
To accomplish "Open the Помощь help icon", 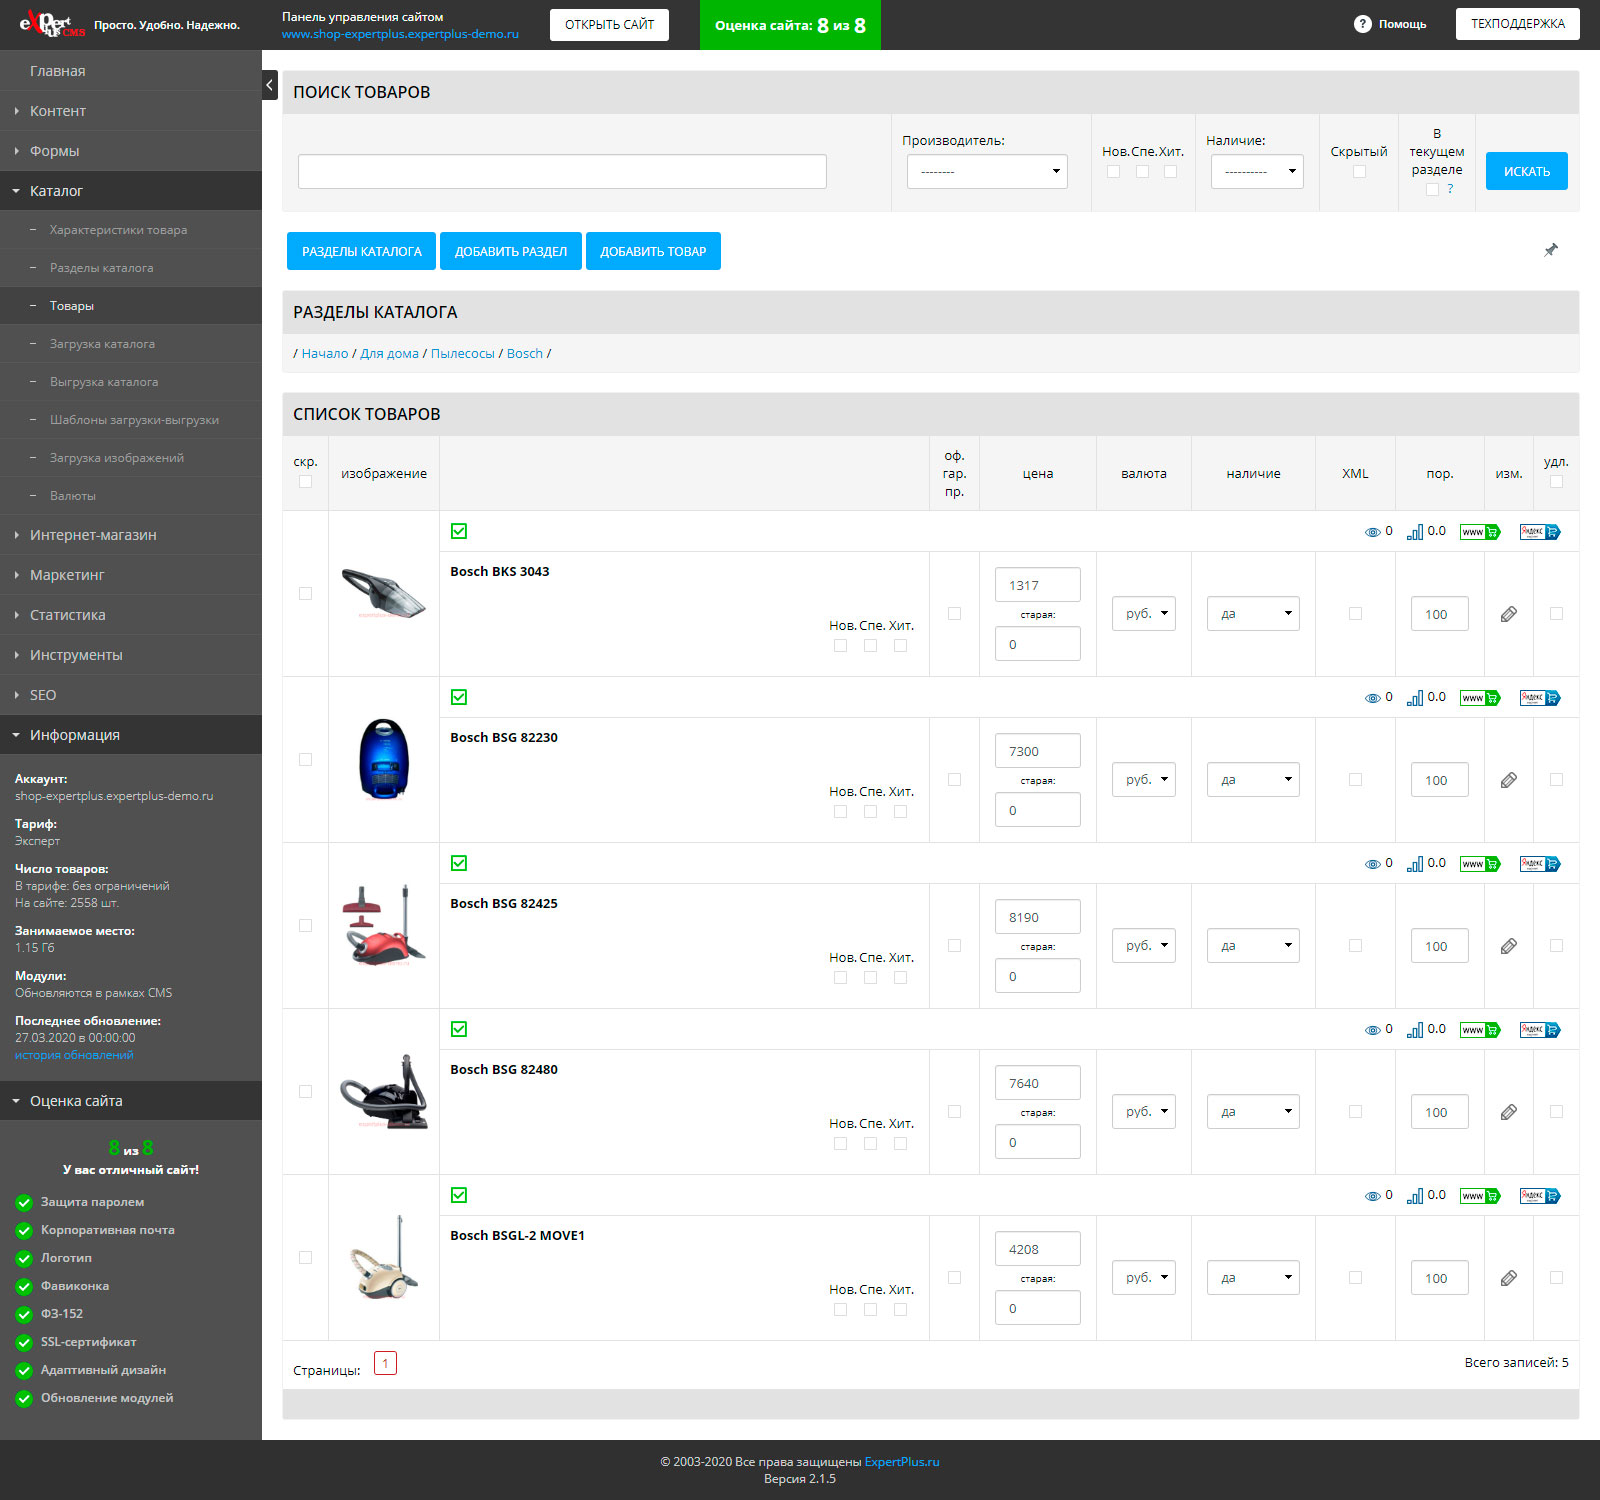I will pyautogui.click(x=1362, y=24).
